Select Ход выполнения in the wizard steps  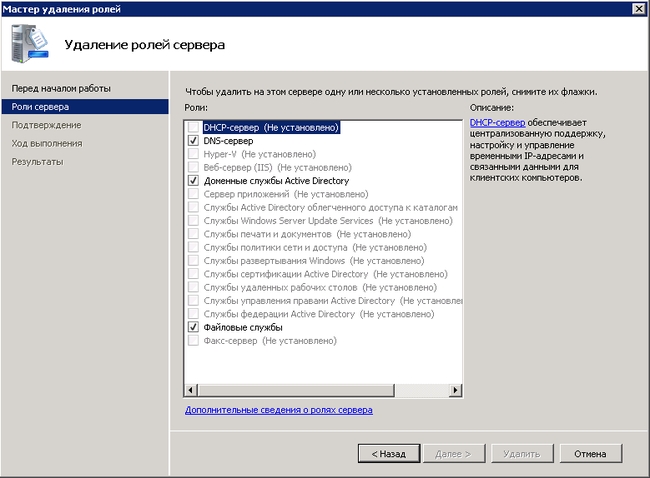[47, 143]
